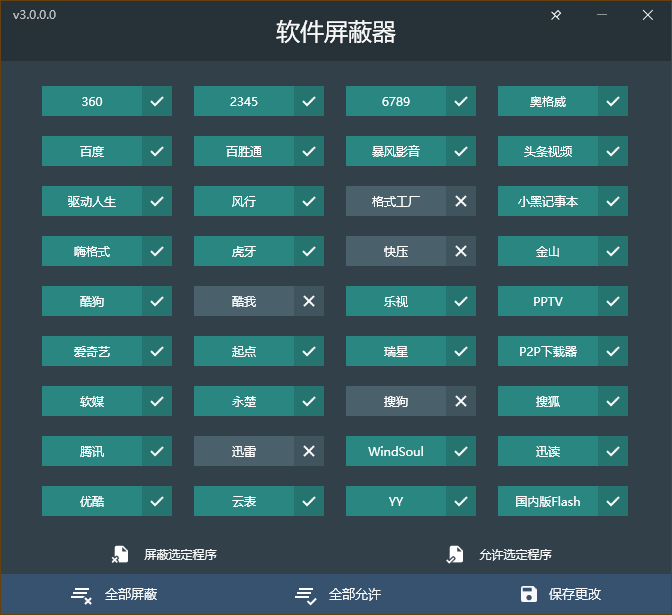Enable blocking via the X beside 格式工厂

click(x=461, y=201)
